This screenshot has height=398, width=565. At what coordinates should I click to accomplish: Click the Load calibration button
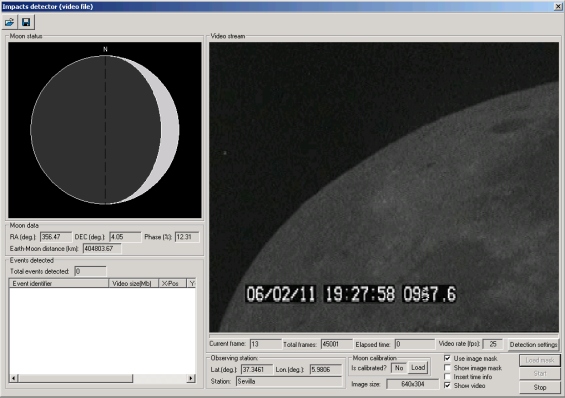418,368
